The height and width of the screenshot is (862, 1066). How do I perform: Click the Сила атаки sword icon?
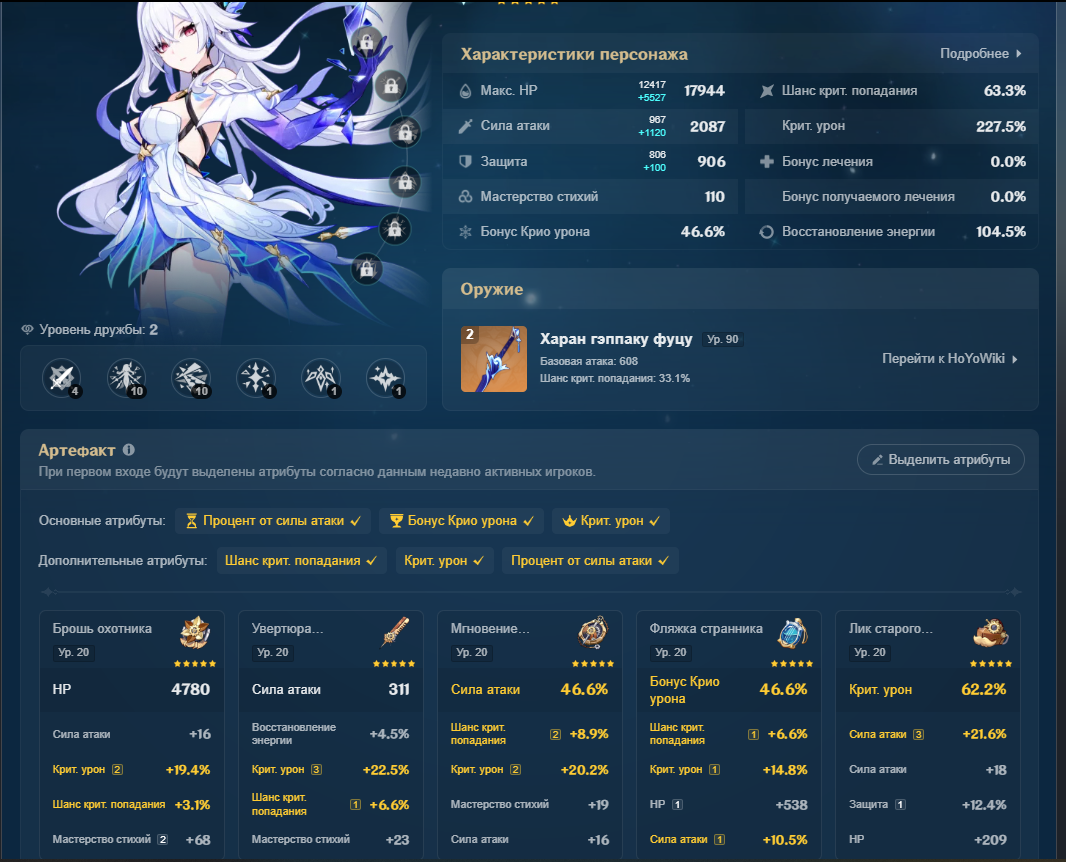(465, 126)
